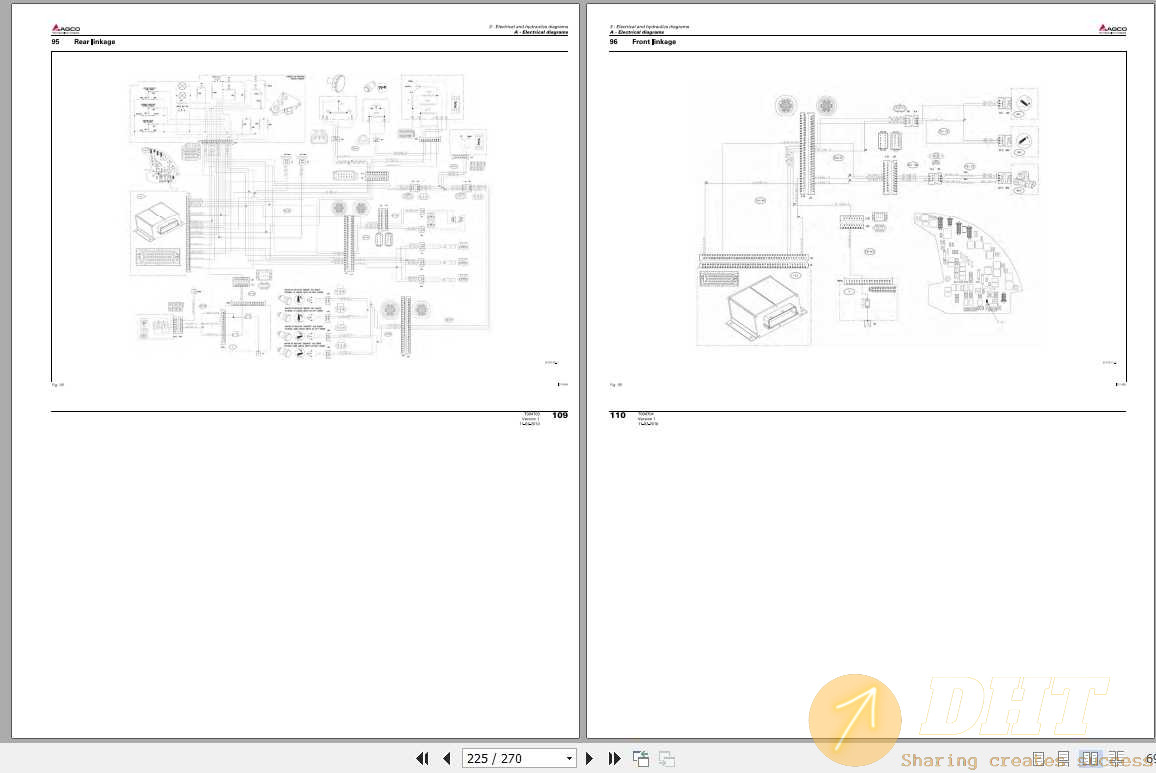Click the greyed-out next view icon
This screenshot has height=773, width=1156.
[x=666, y=759]
